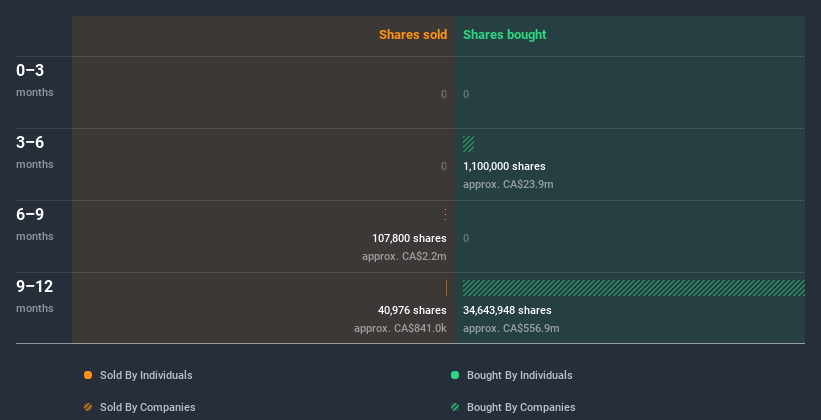Click the 34,643,948 shares striped green bar

click(x=634, y=288)
